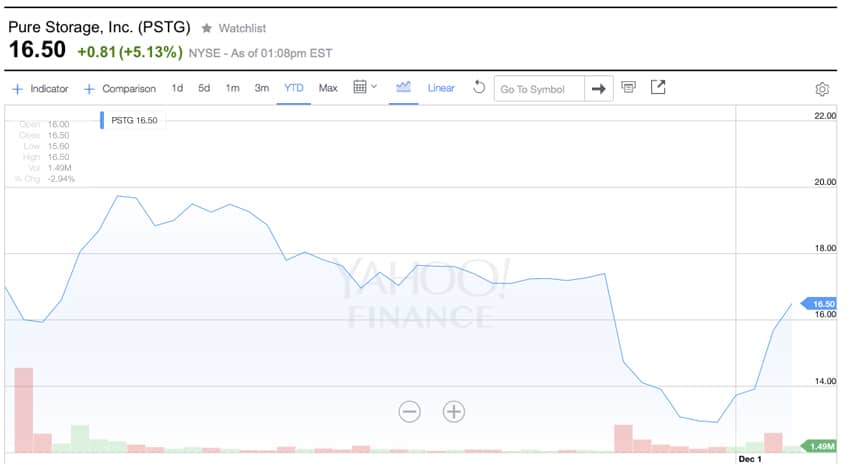Add a Comparison symbol
The height and width of the screenshot is (467, 850).
tap(119, 89)
